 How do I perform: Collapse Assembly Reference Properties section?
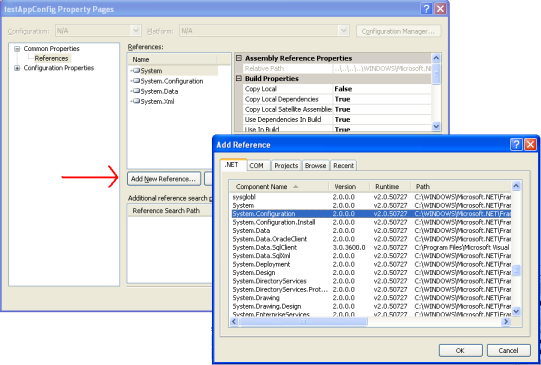239,58
